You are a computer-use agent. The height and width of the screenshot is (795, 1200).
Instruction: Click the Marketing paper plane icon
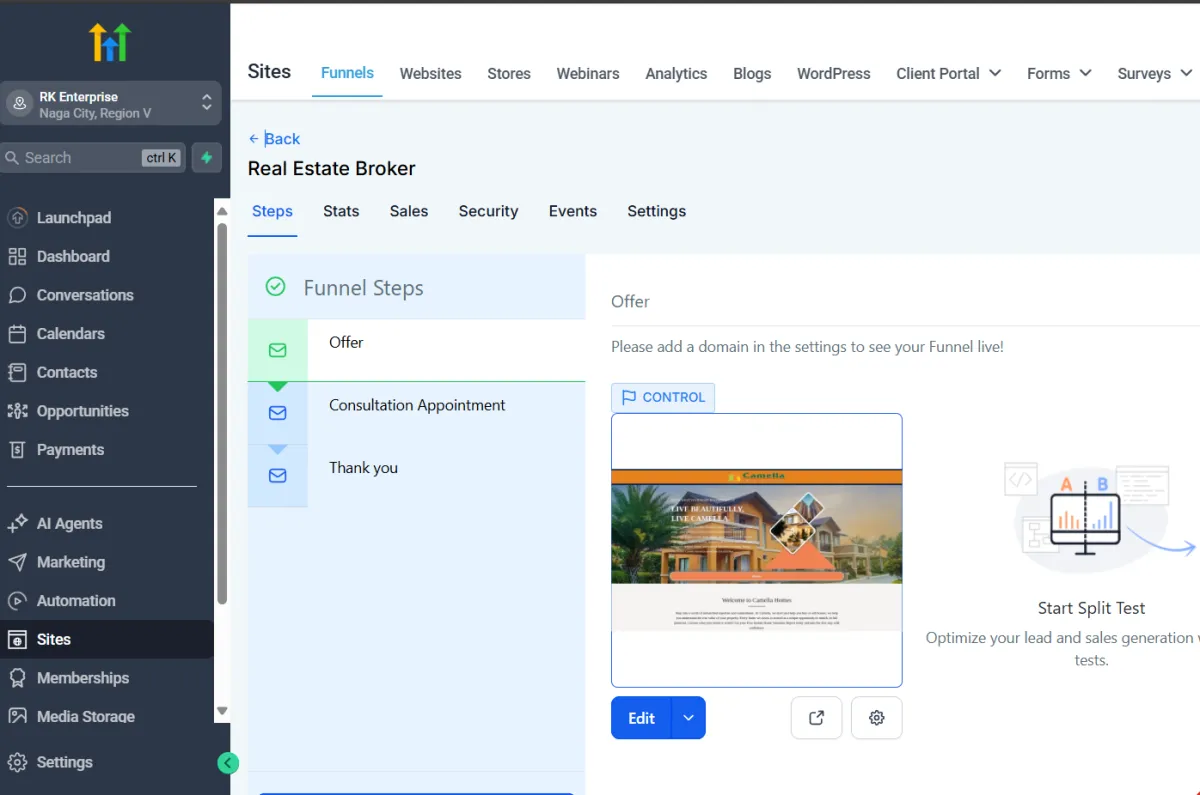17,562
